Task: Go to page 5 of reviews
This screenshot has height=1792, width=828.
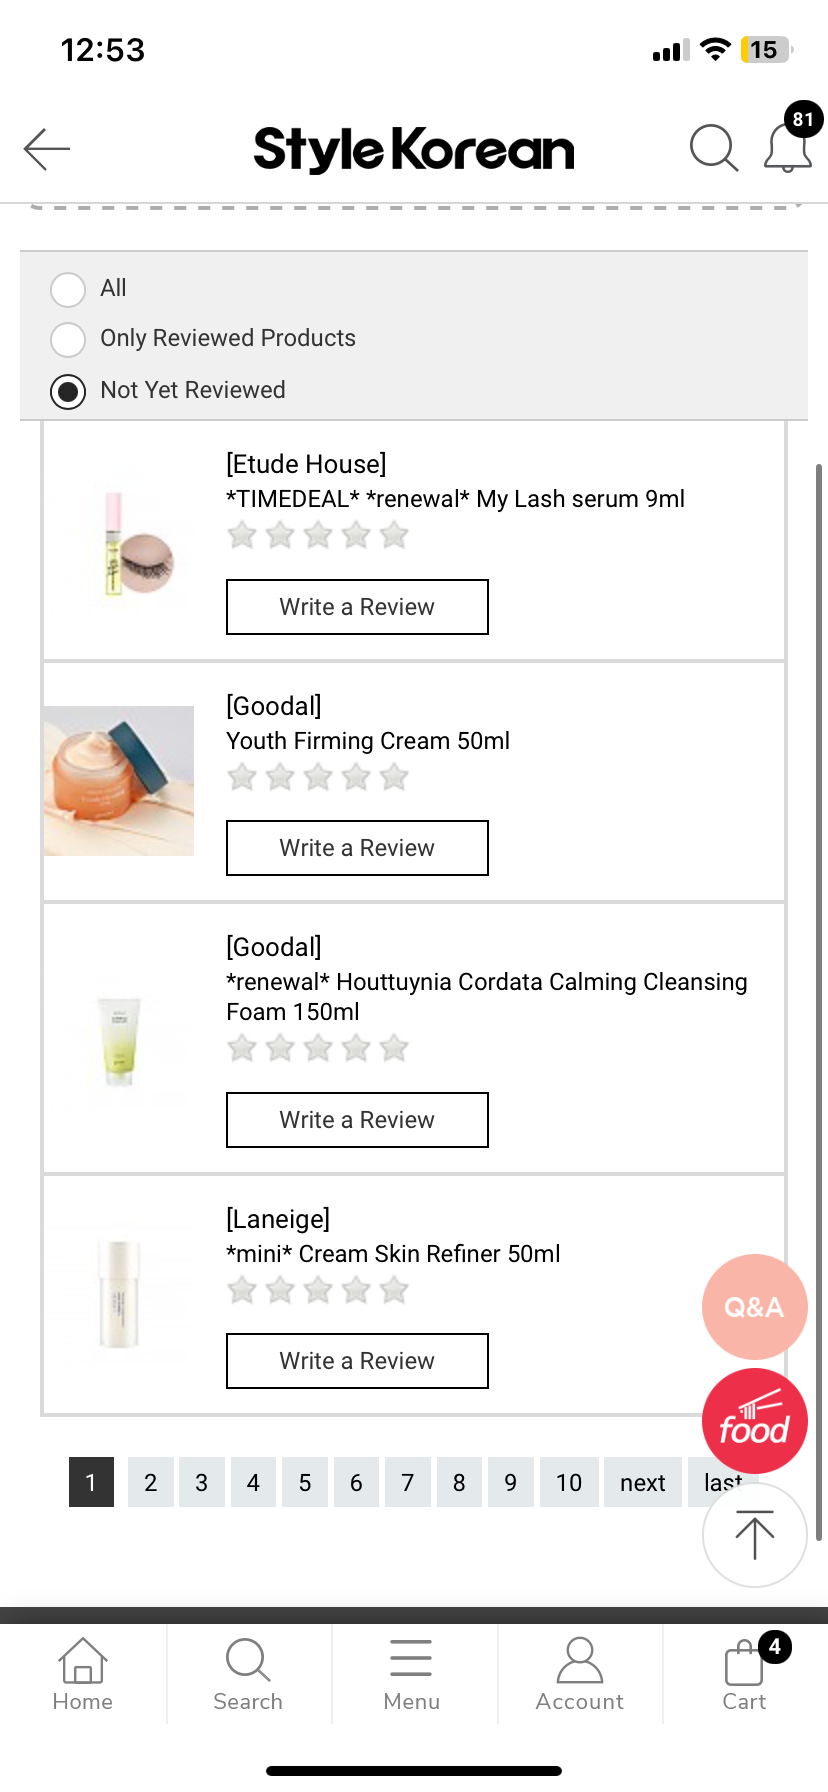Action: 305,1482
